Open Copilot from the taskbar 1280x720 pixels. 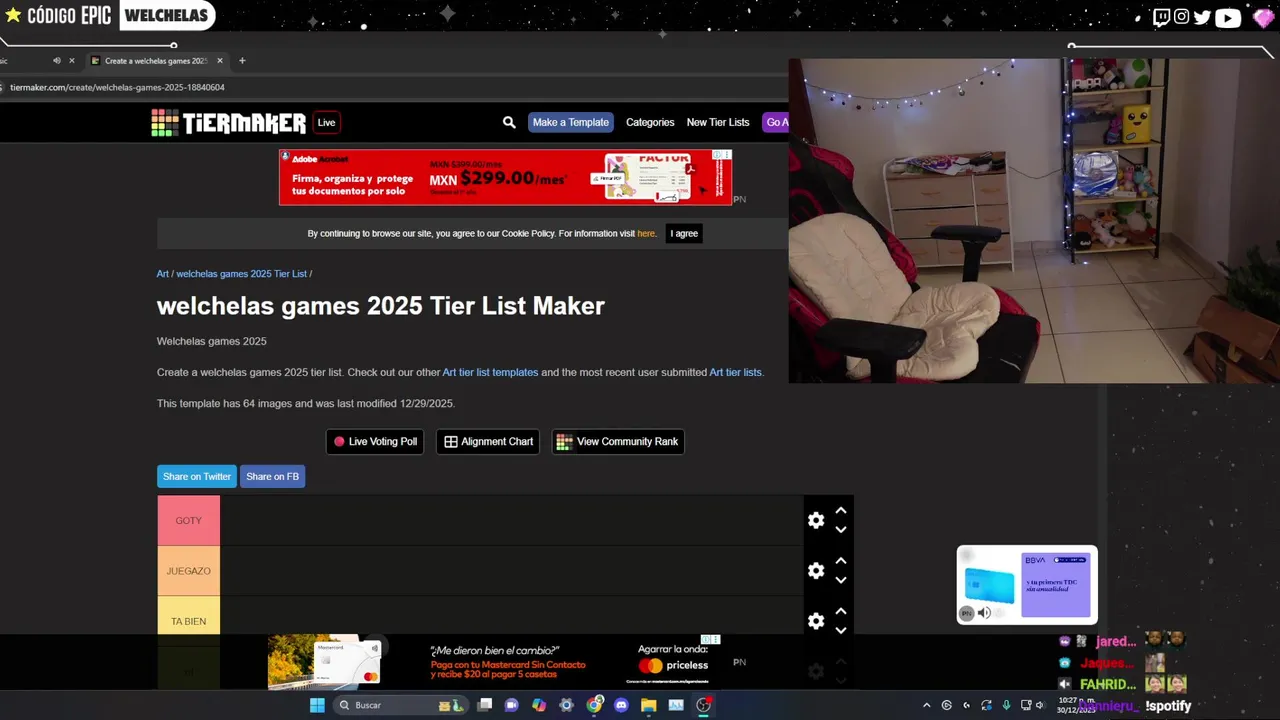pyautogui.click(x=539, y=705)
